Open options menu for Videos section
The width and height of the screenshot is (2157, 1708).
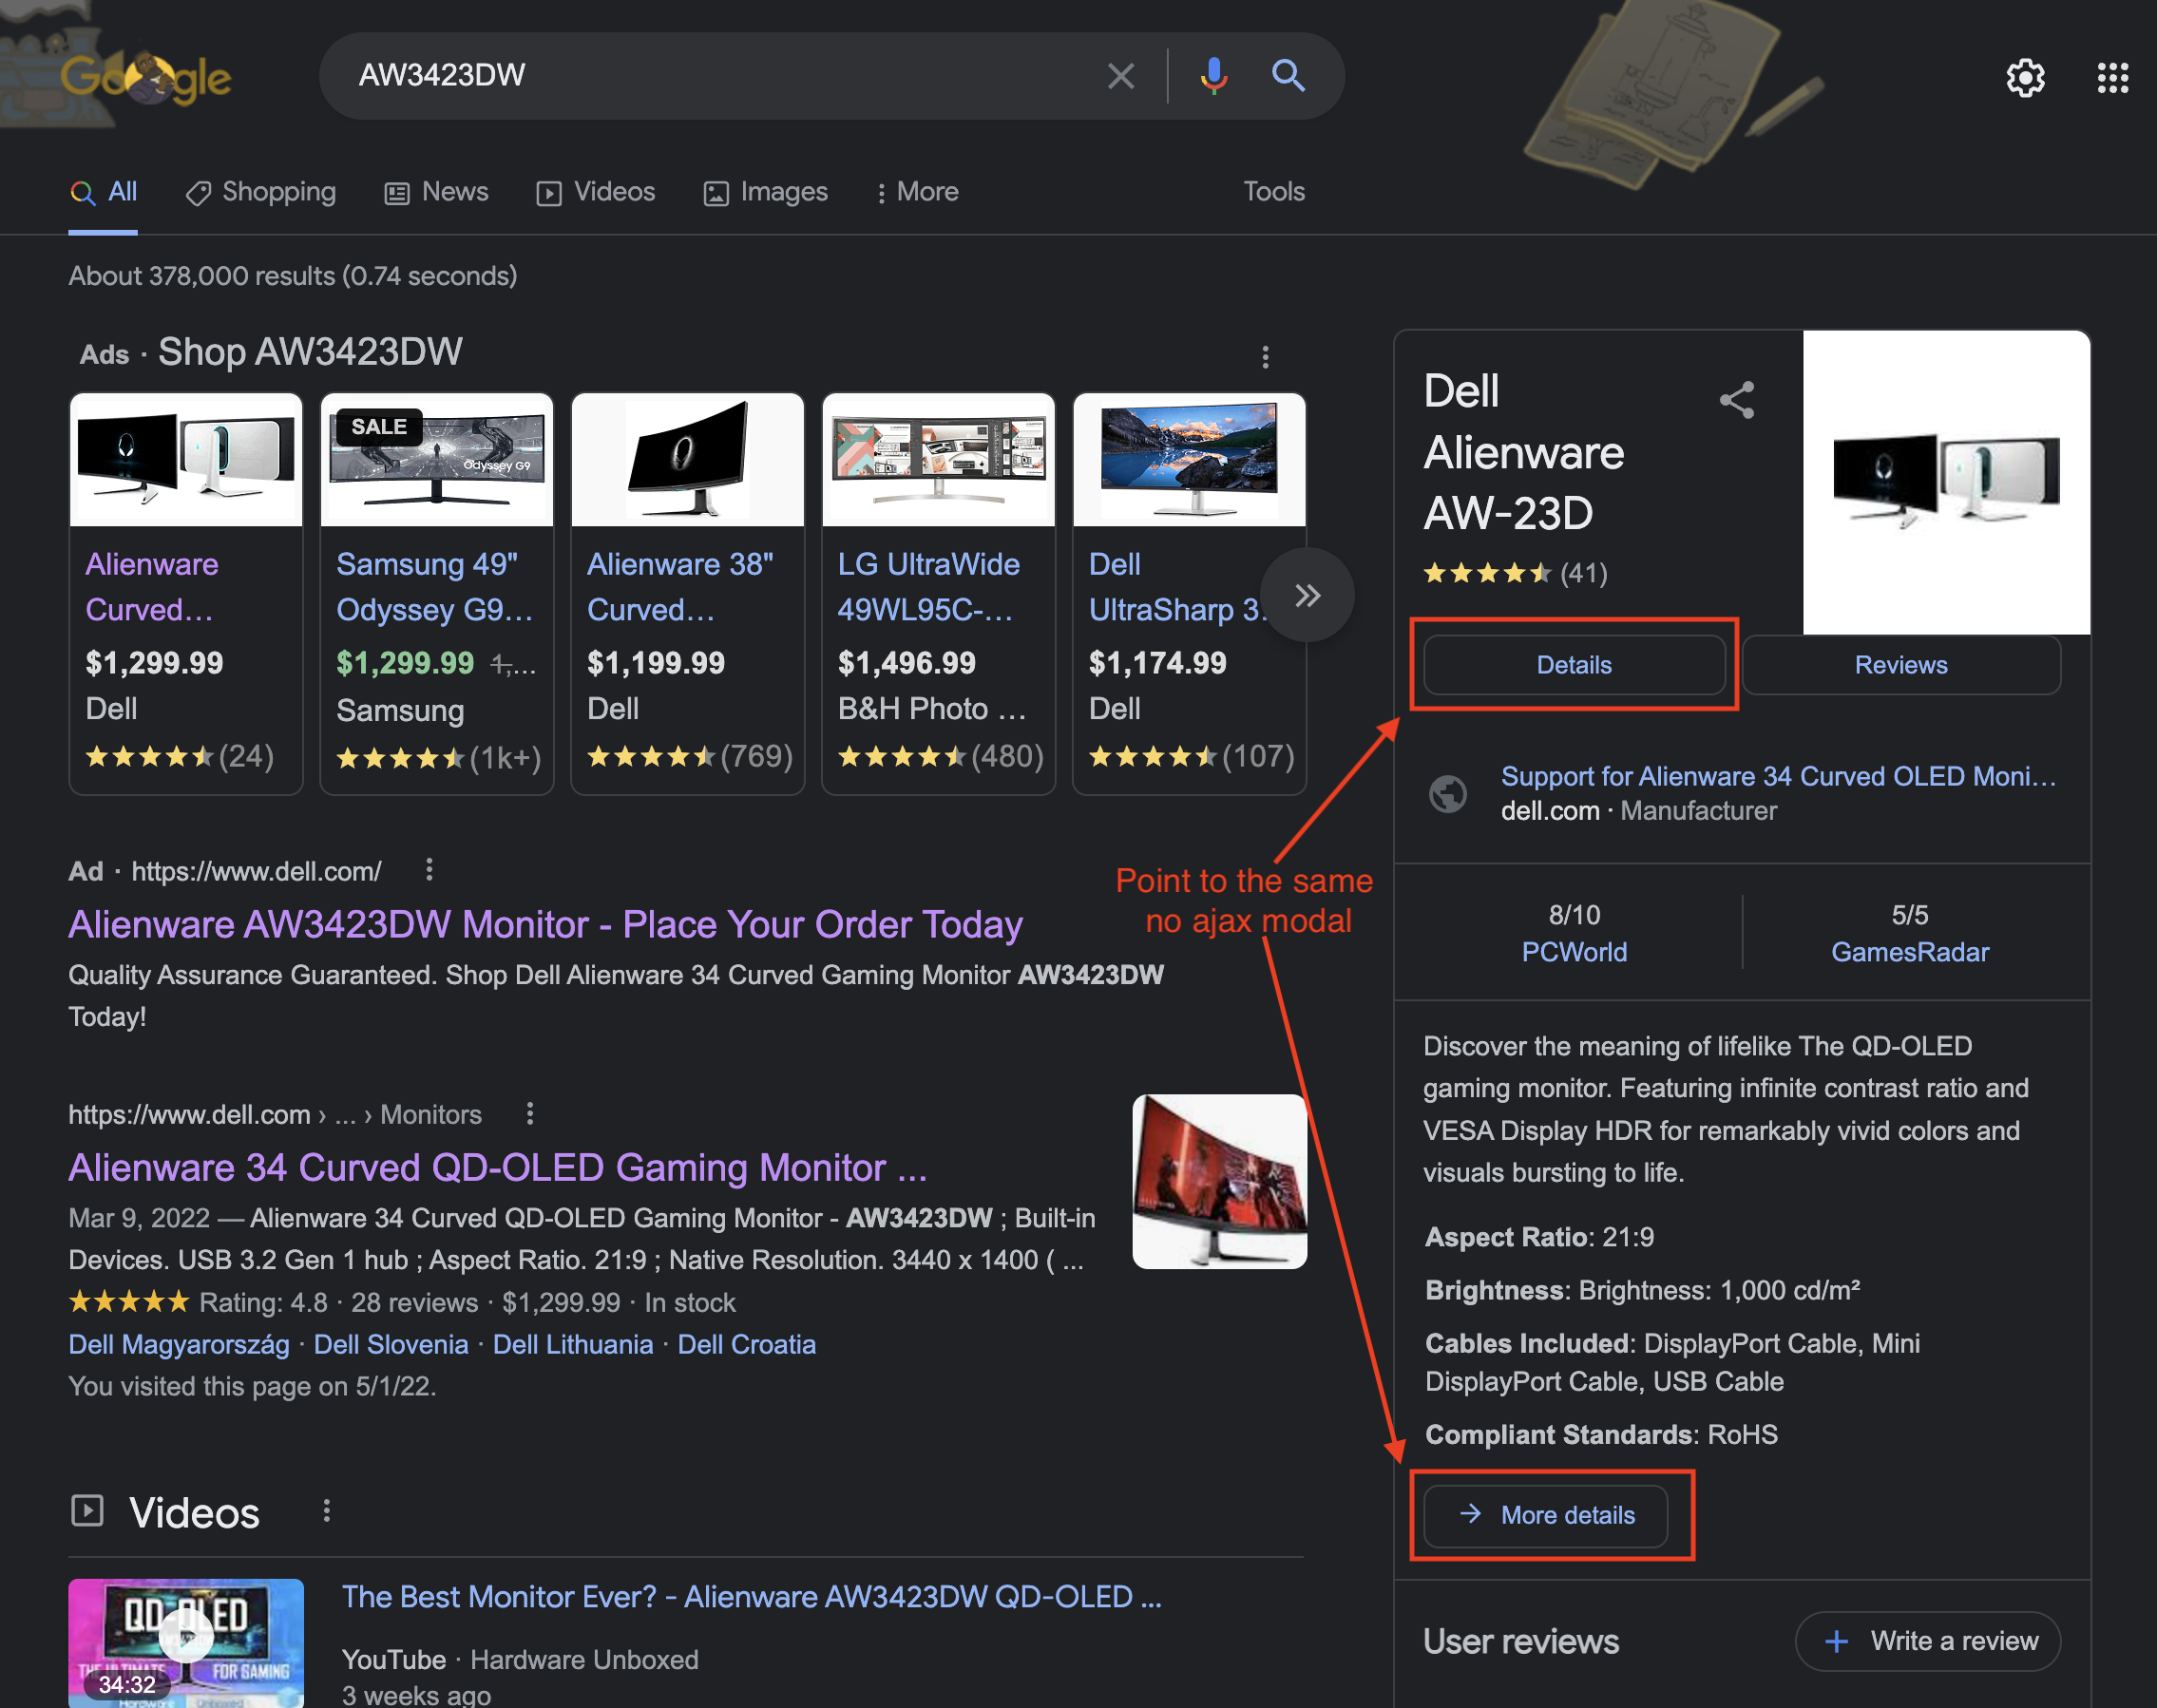tap(326, 1511)
